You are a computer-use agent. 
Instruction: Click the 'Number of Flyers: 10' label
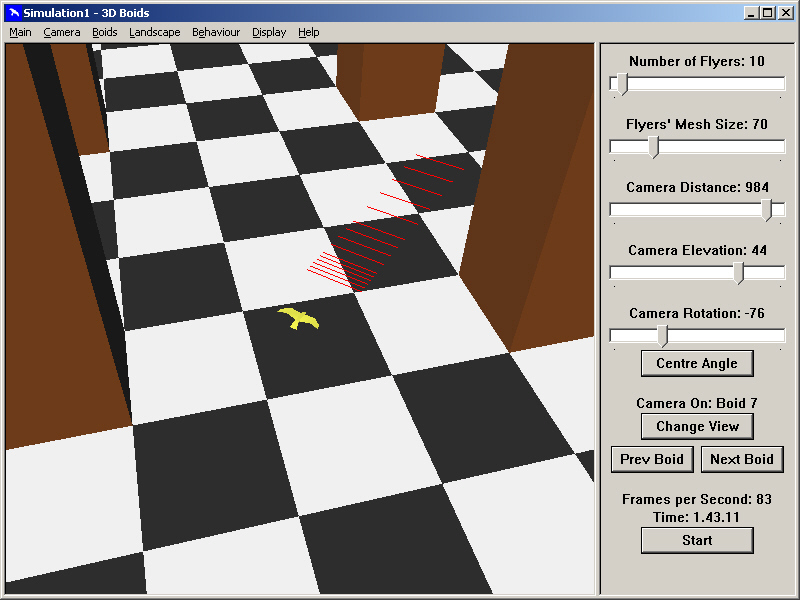point(697,61)
